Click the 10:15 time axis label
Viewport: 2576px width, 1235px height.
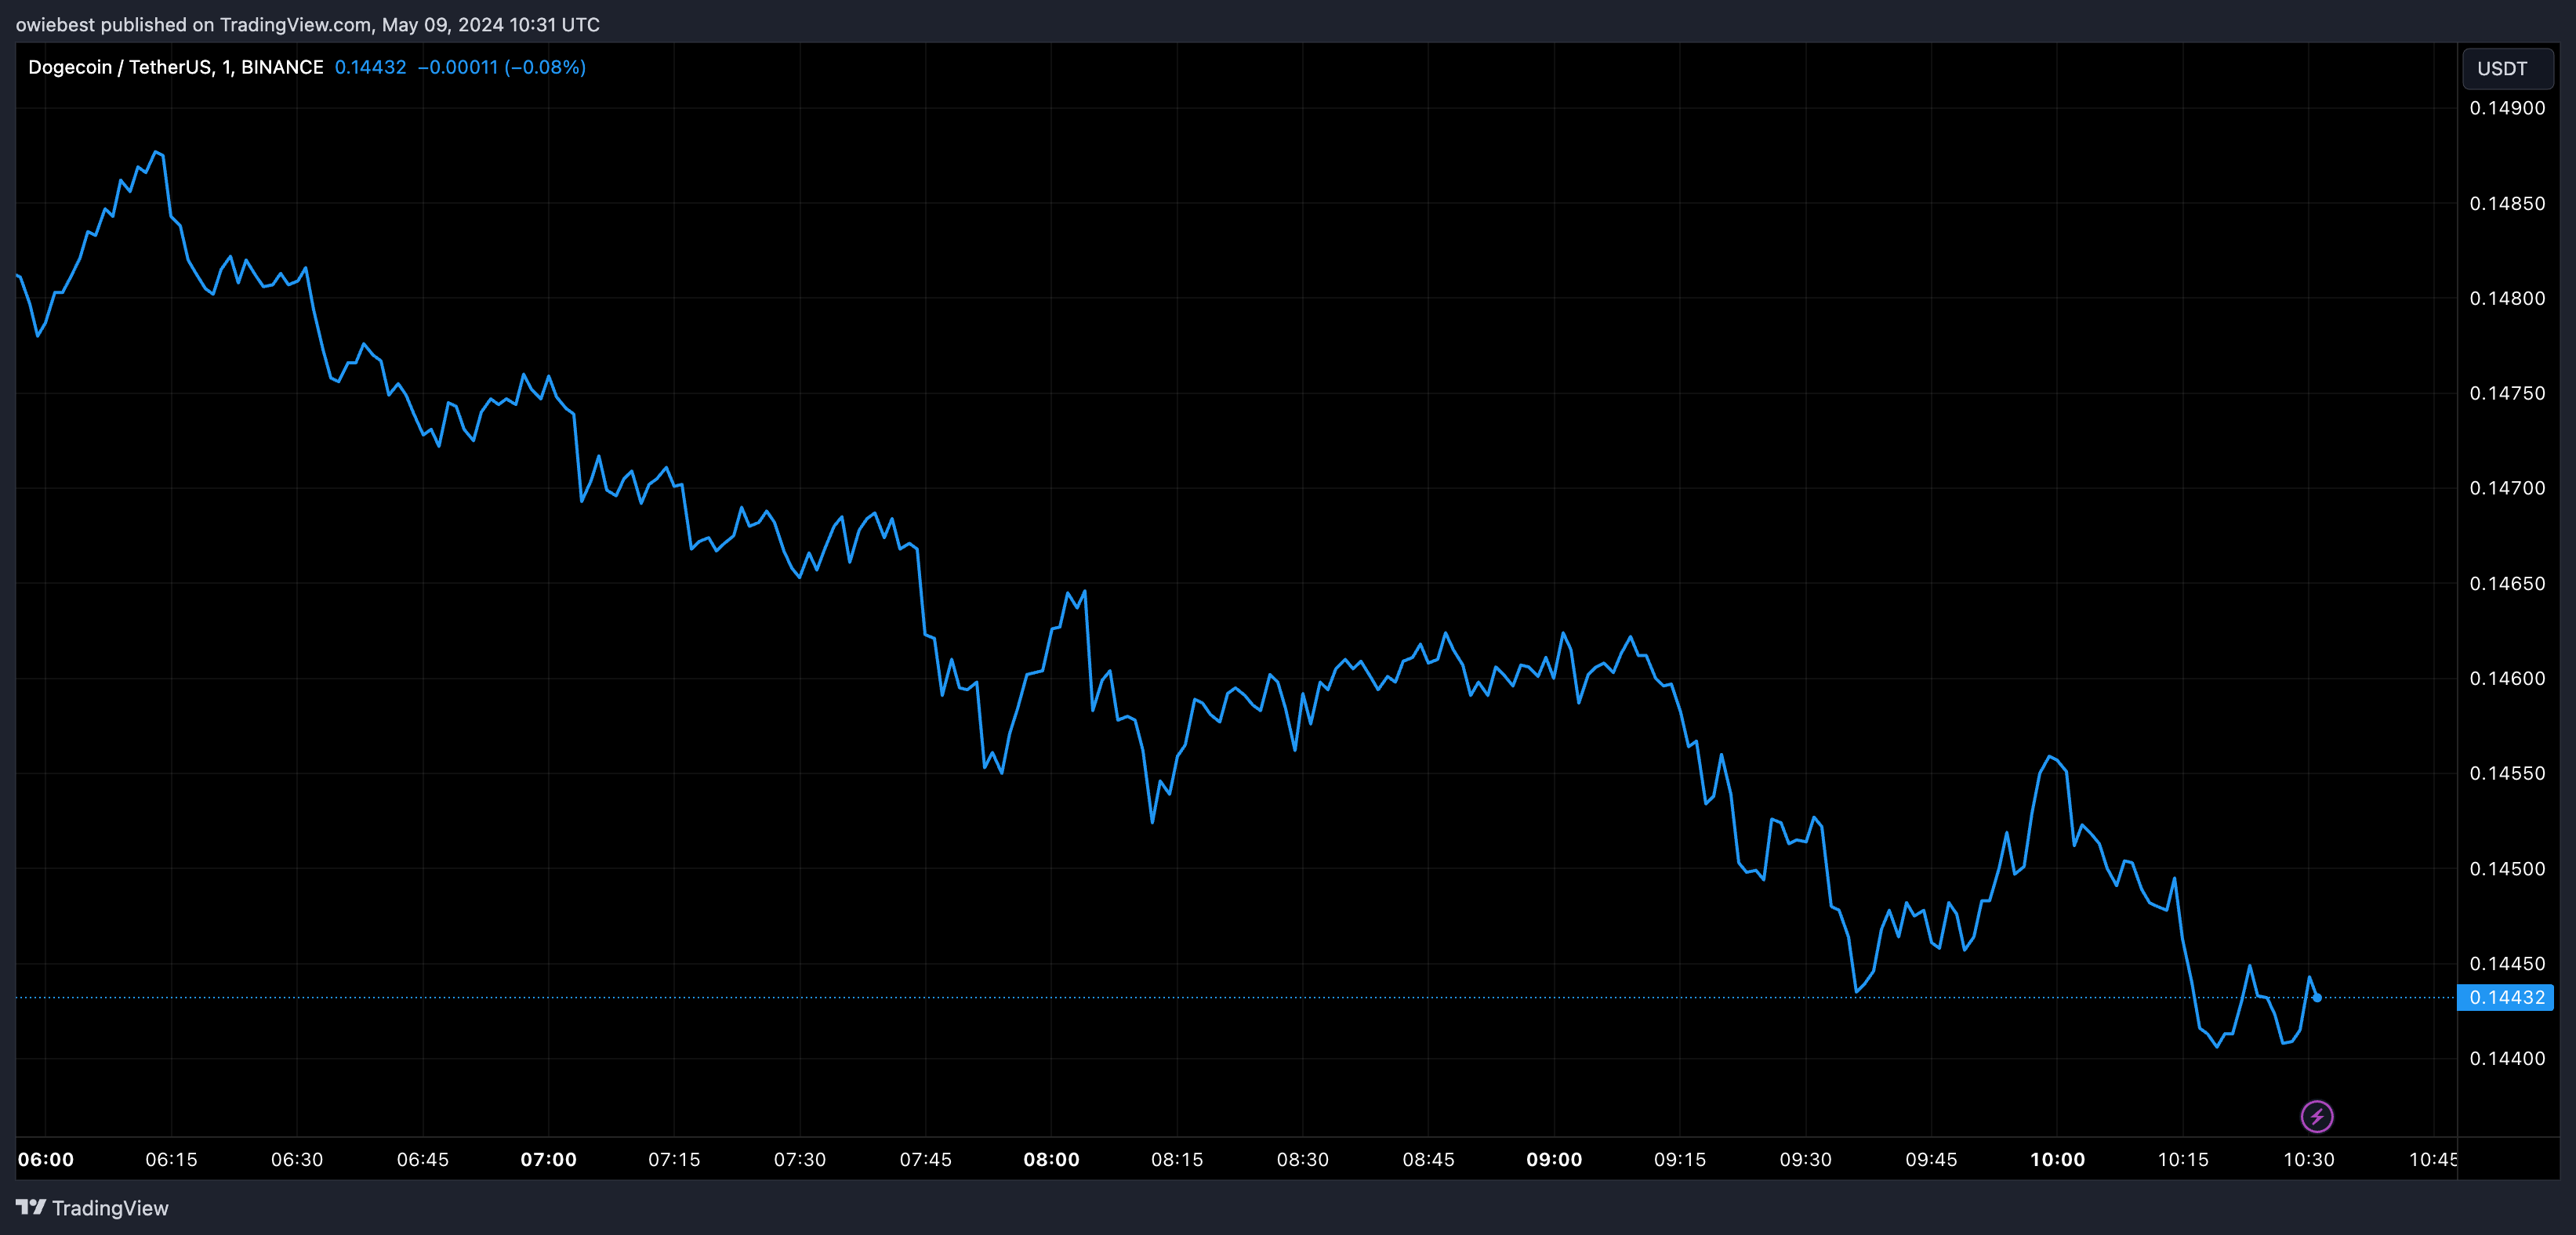(2183, 1159)
